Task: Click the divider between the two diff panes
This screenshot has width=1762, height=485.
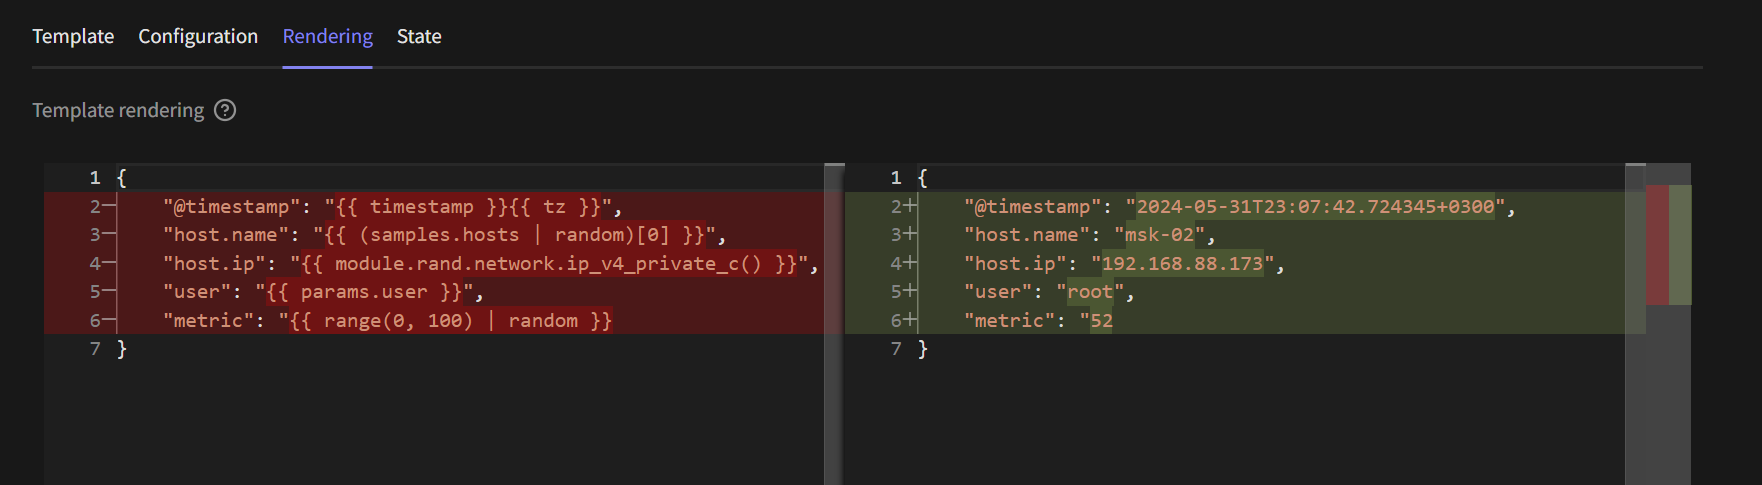Action: 834,320
